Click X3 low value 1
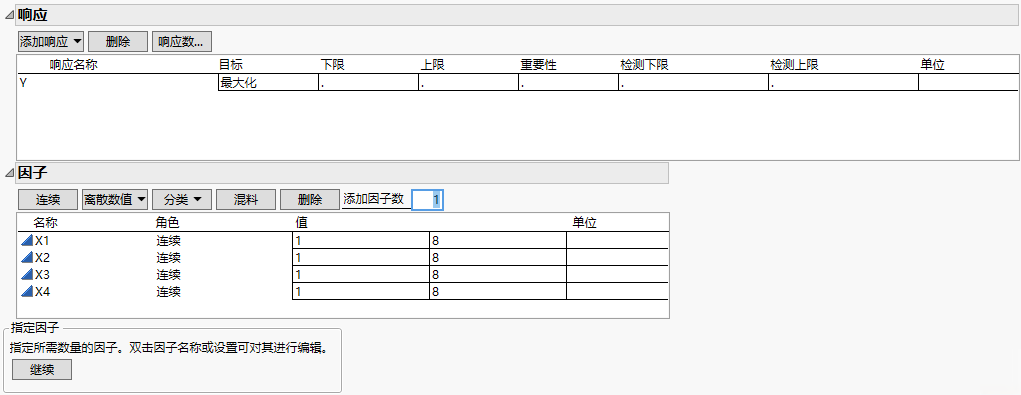 (361, 274)
